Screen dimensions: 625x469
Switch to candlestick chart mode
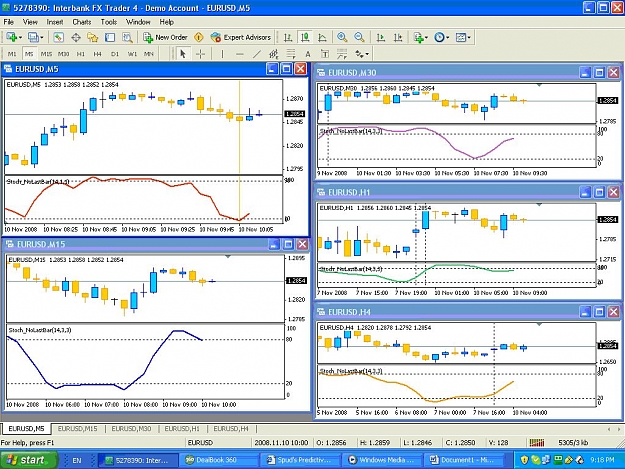pos(305,37)
